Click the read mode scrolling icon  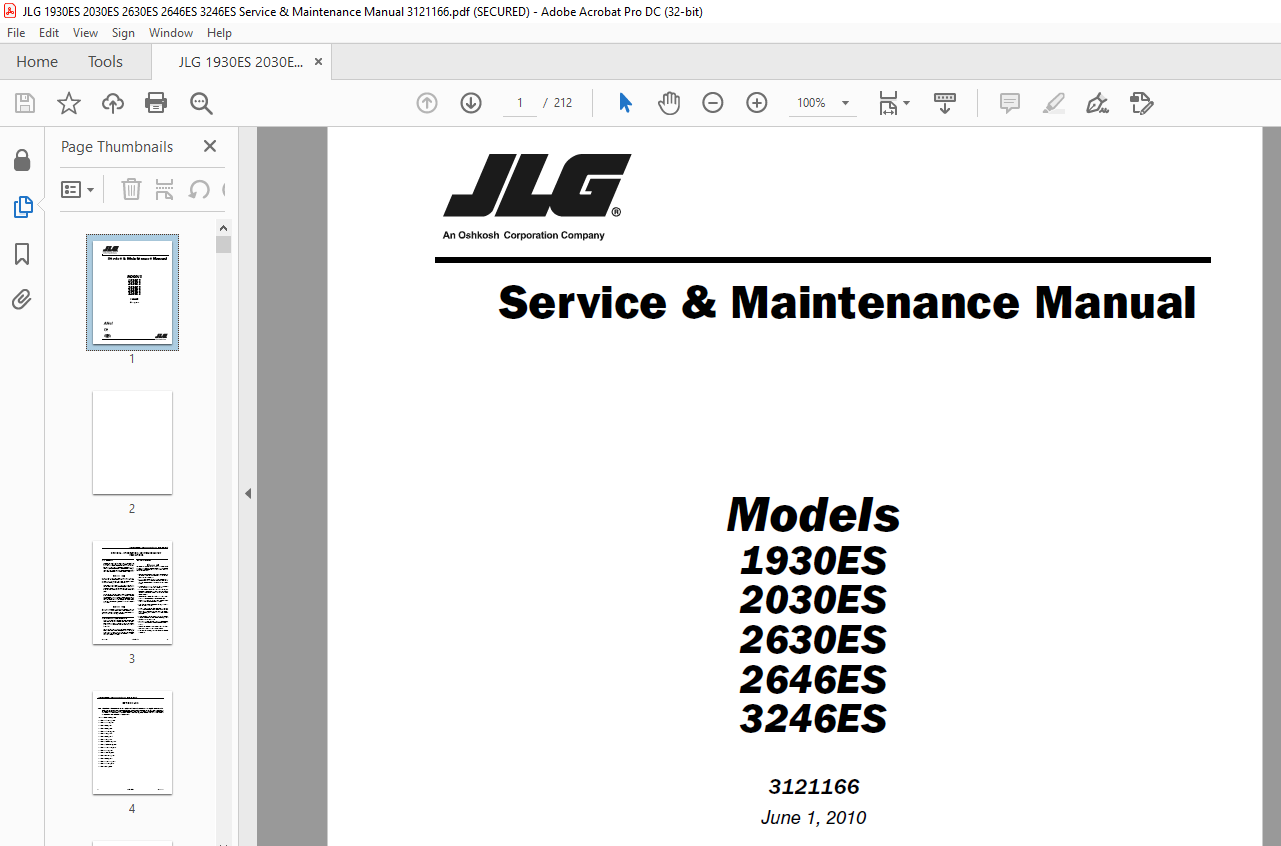[945, 103]
